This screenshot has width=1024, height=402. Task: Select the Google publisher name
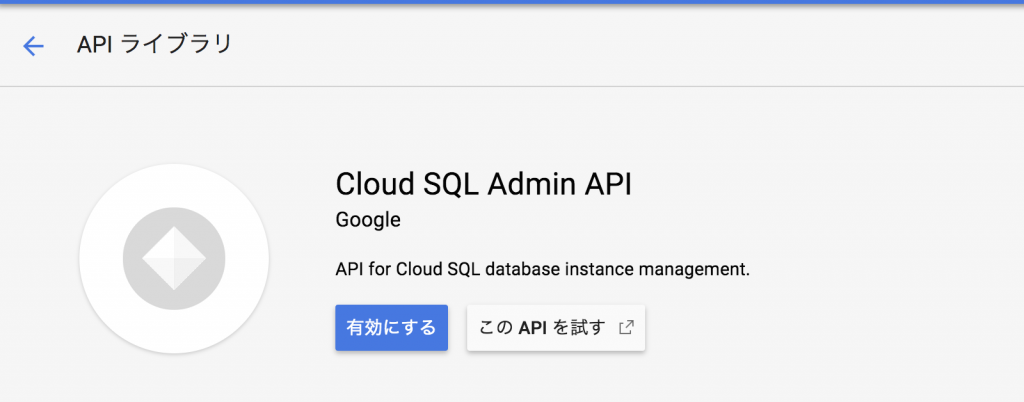pyautogui.click(x=368, y=221)
